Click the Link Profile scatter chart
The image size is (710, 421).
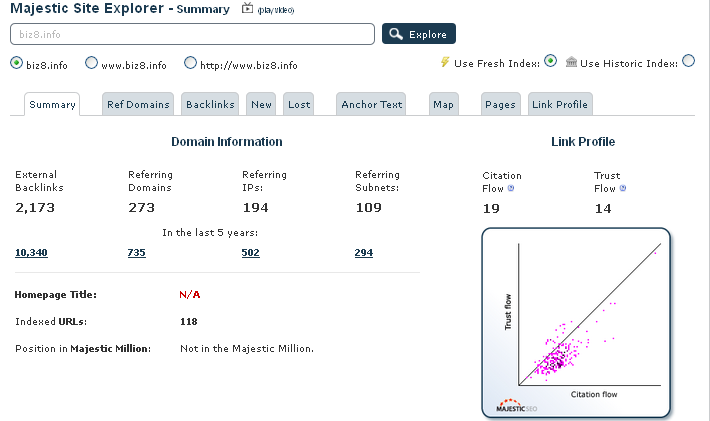coord(576,323)
